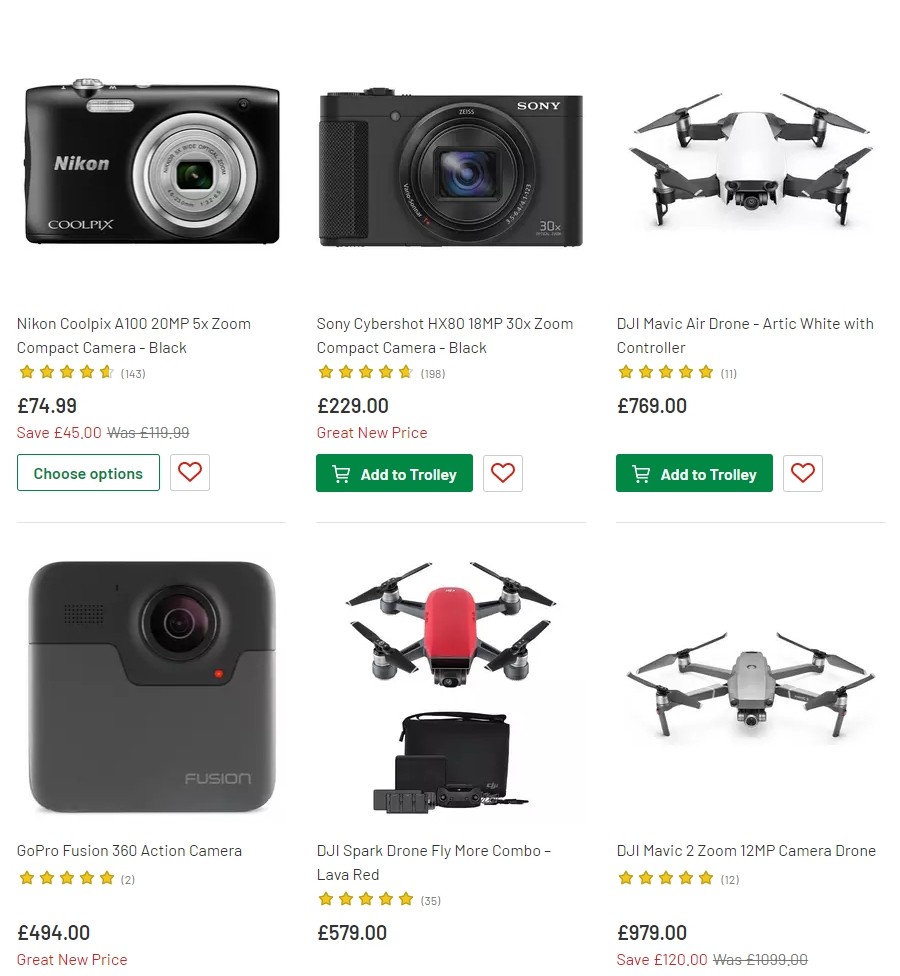Open the Nikon Coolpix A100 product title link

pyautogui.click(x=133, y=335)
